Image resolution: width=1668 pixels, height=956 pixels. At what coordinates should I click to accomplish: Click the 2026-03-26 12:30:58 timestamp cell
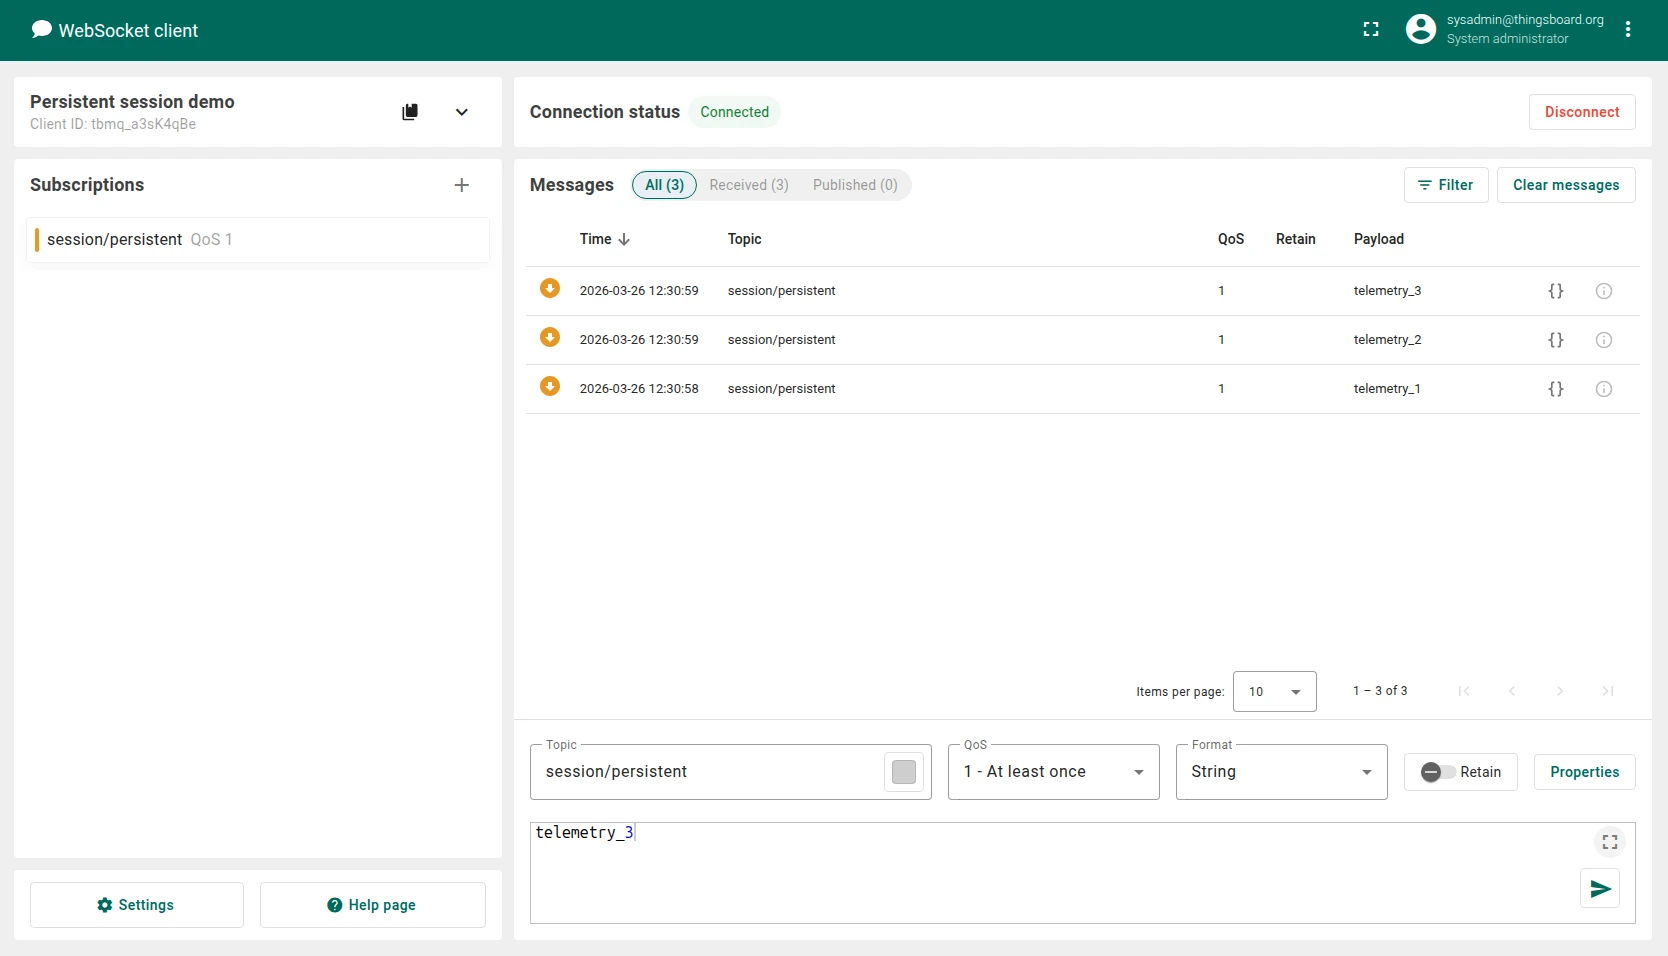(x=639, y=389)
